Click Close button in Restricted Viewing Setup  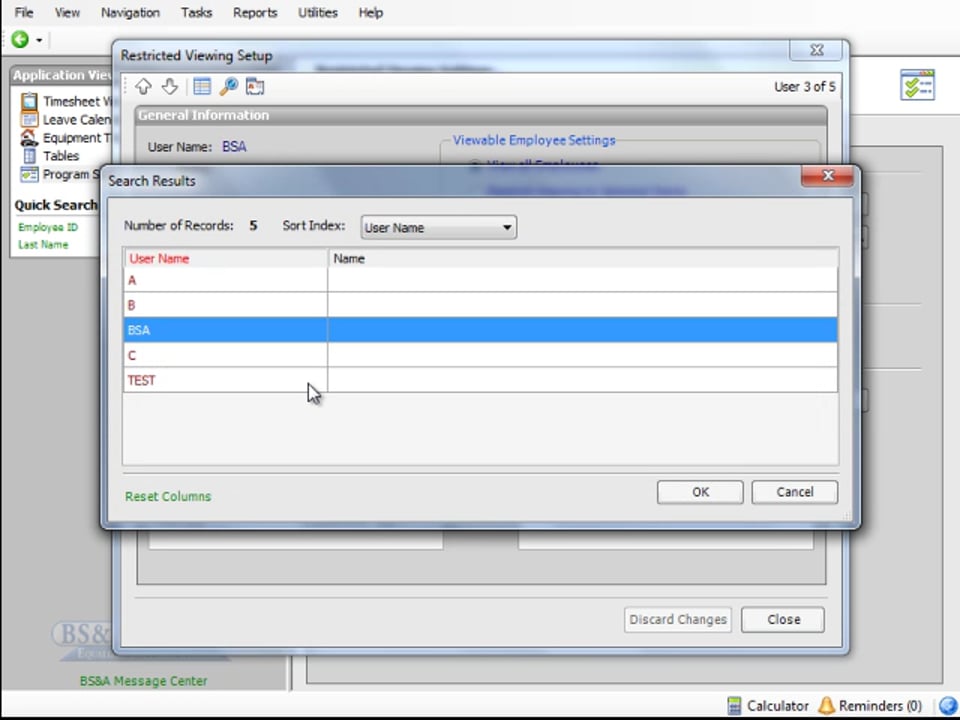pos(783,620)
